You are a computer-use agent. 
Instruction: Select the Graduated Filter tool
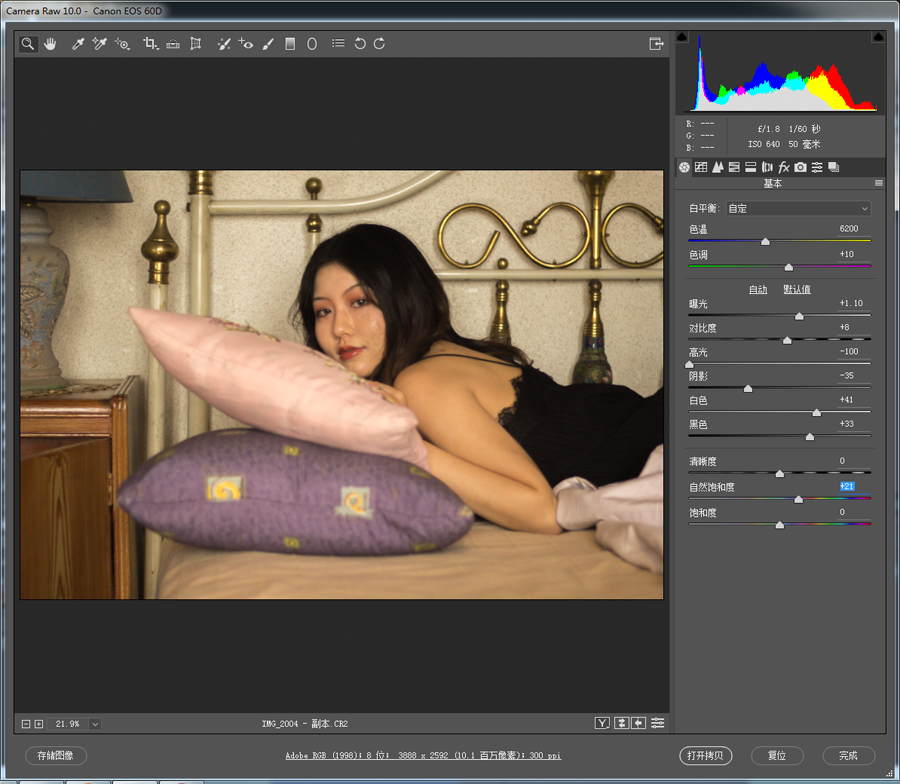pos(290,44)
